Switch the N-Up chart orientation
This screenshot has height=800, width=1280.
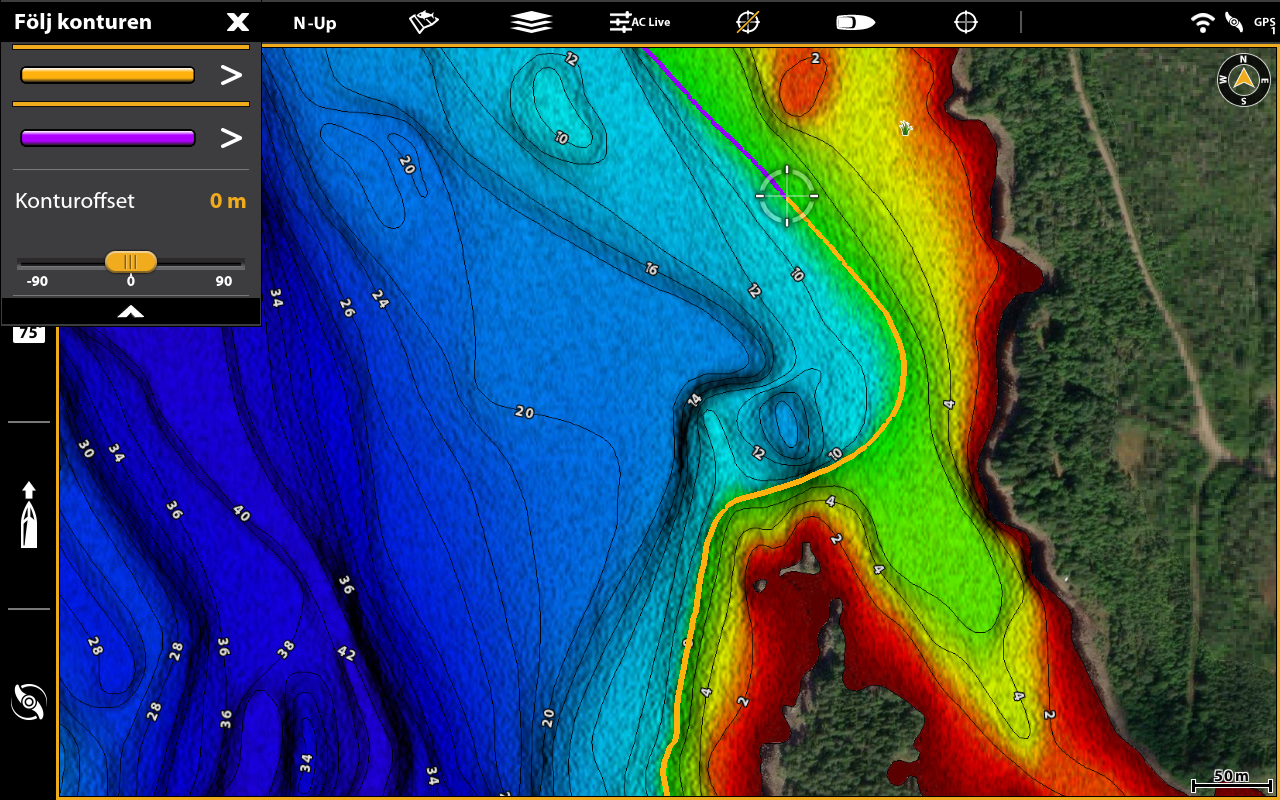[314, 23]
